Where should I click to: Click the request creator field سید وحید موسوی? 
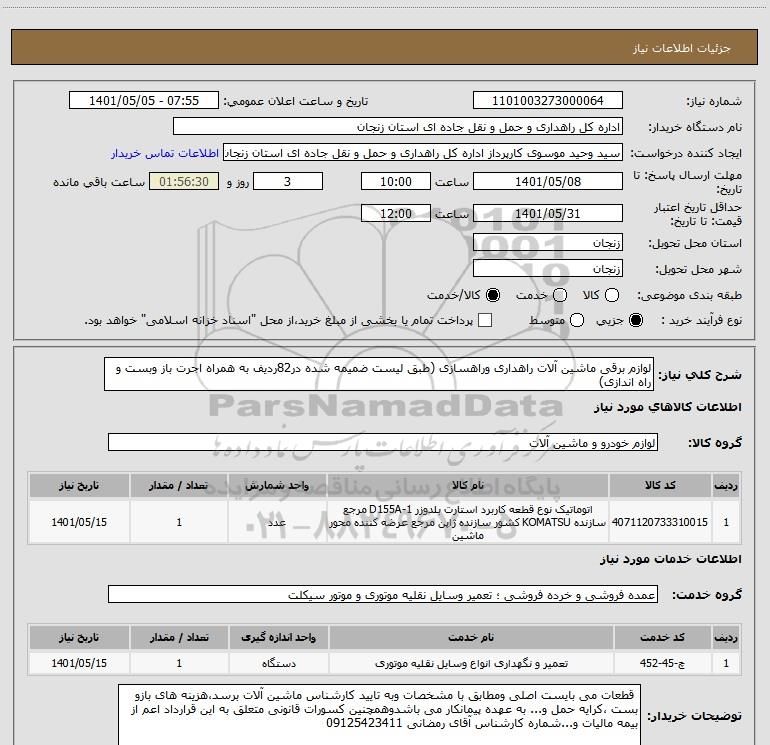423,153
